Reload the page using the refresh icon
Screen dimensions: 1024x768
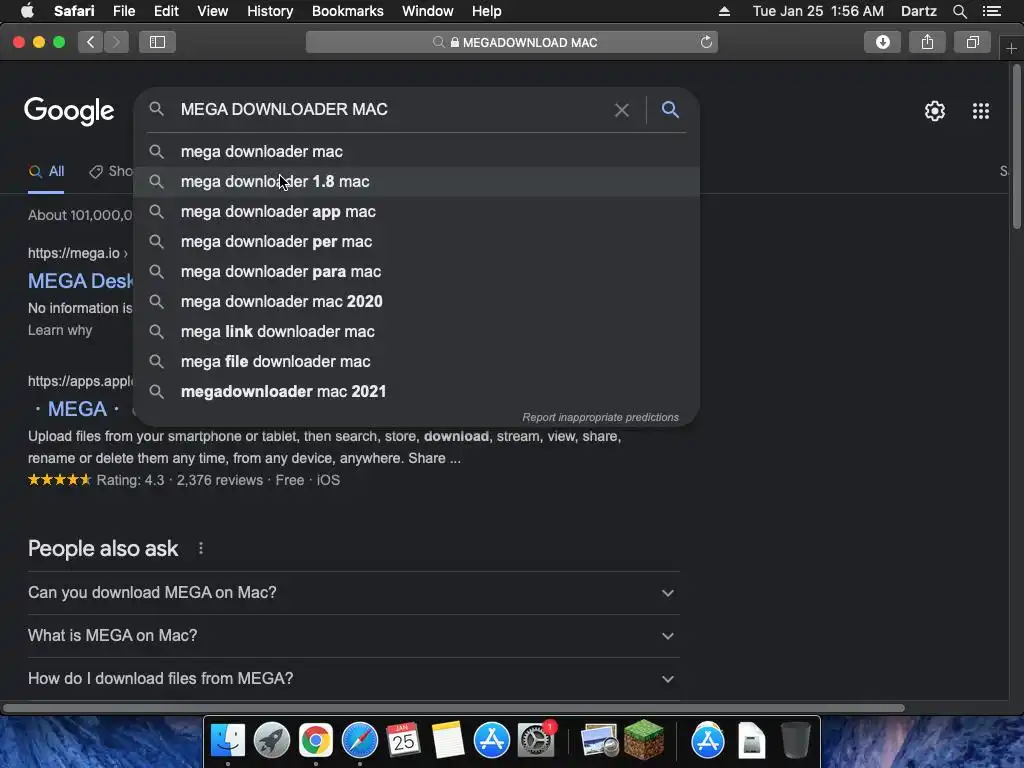tap(706, 42)
